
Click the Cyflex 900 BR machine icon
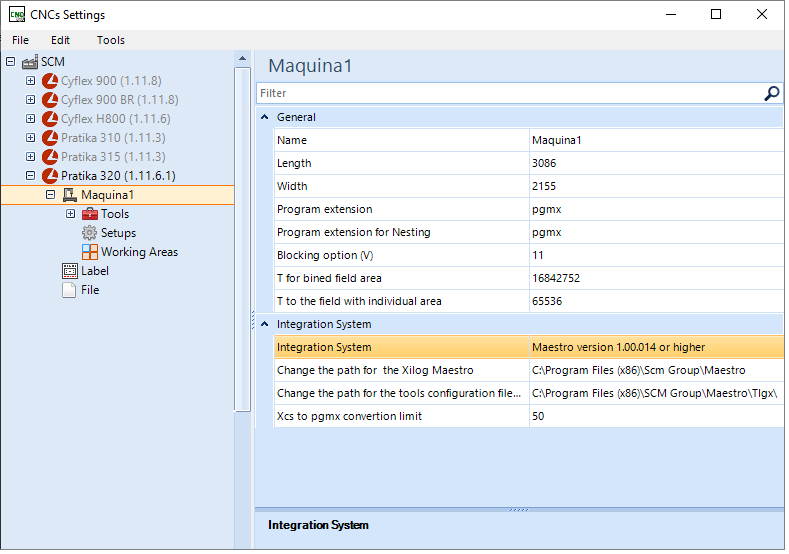click(x=50, y=100)
